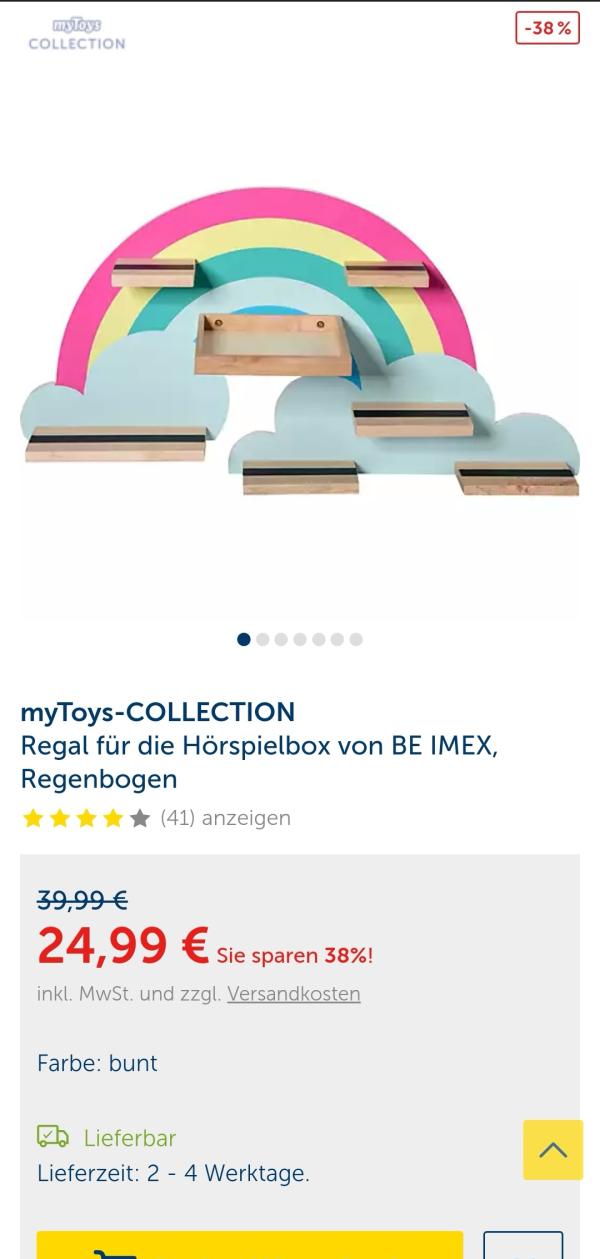Click the grey fifth rating star
This screenshot has height=1259, width=600.
click(x=140, y=819)
